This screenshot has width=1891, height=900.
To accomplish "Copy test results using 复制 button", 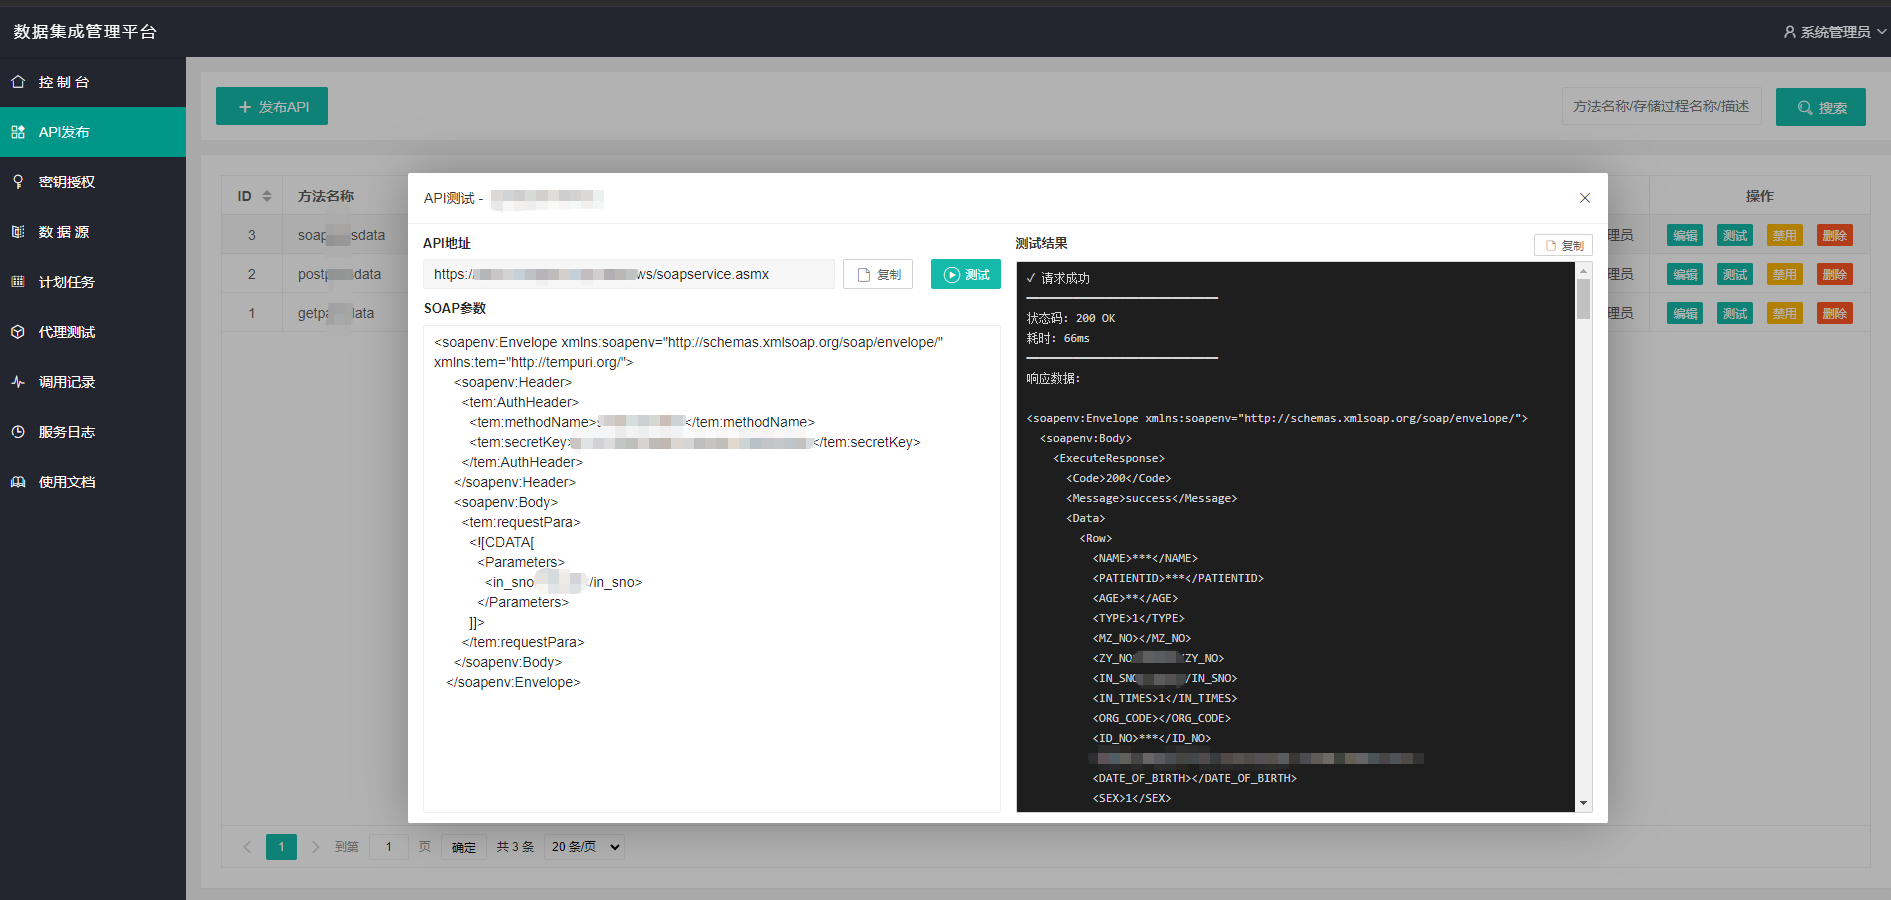I will tap(1562, 245).
